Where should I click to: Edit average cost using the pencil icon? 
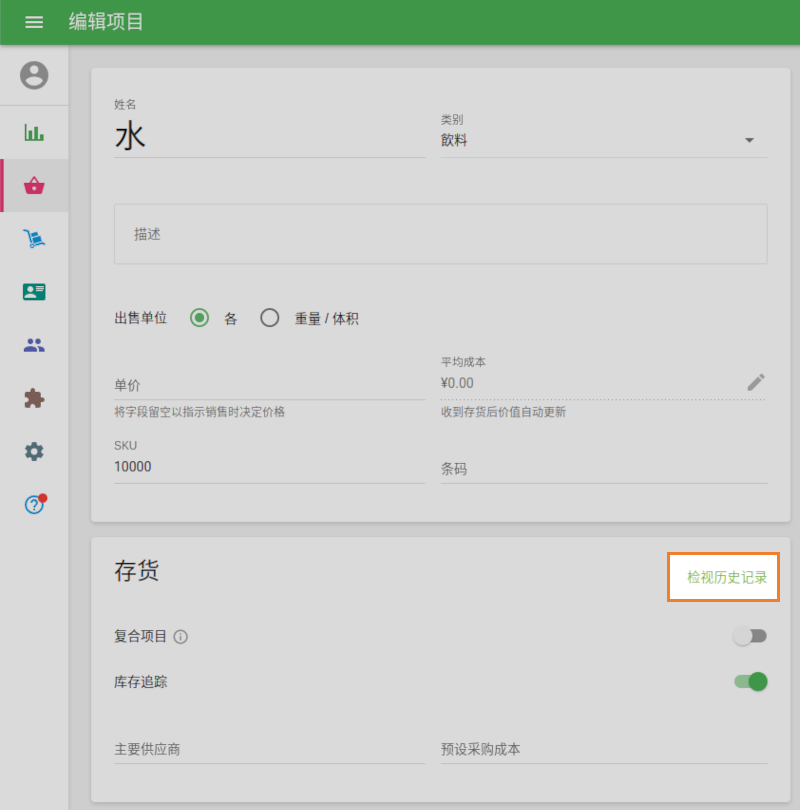(x=756, y=381)
